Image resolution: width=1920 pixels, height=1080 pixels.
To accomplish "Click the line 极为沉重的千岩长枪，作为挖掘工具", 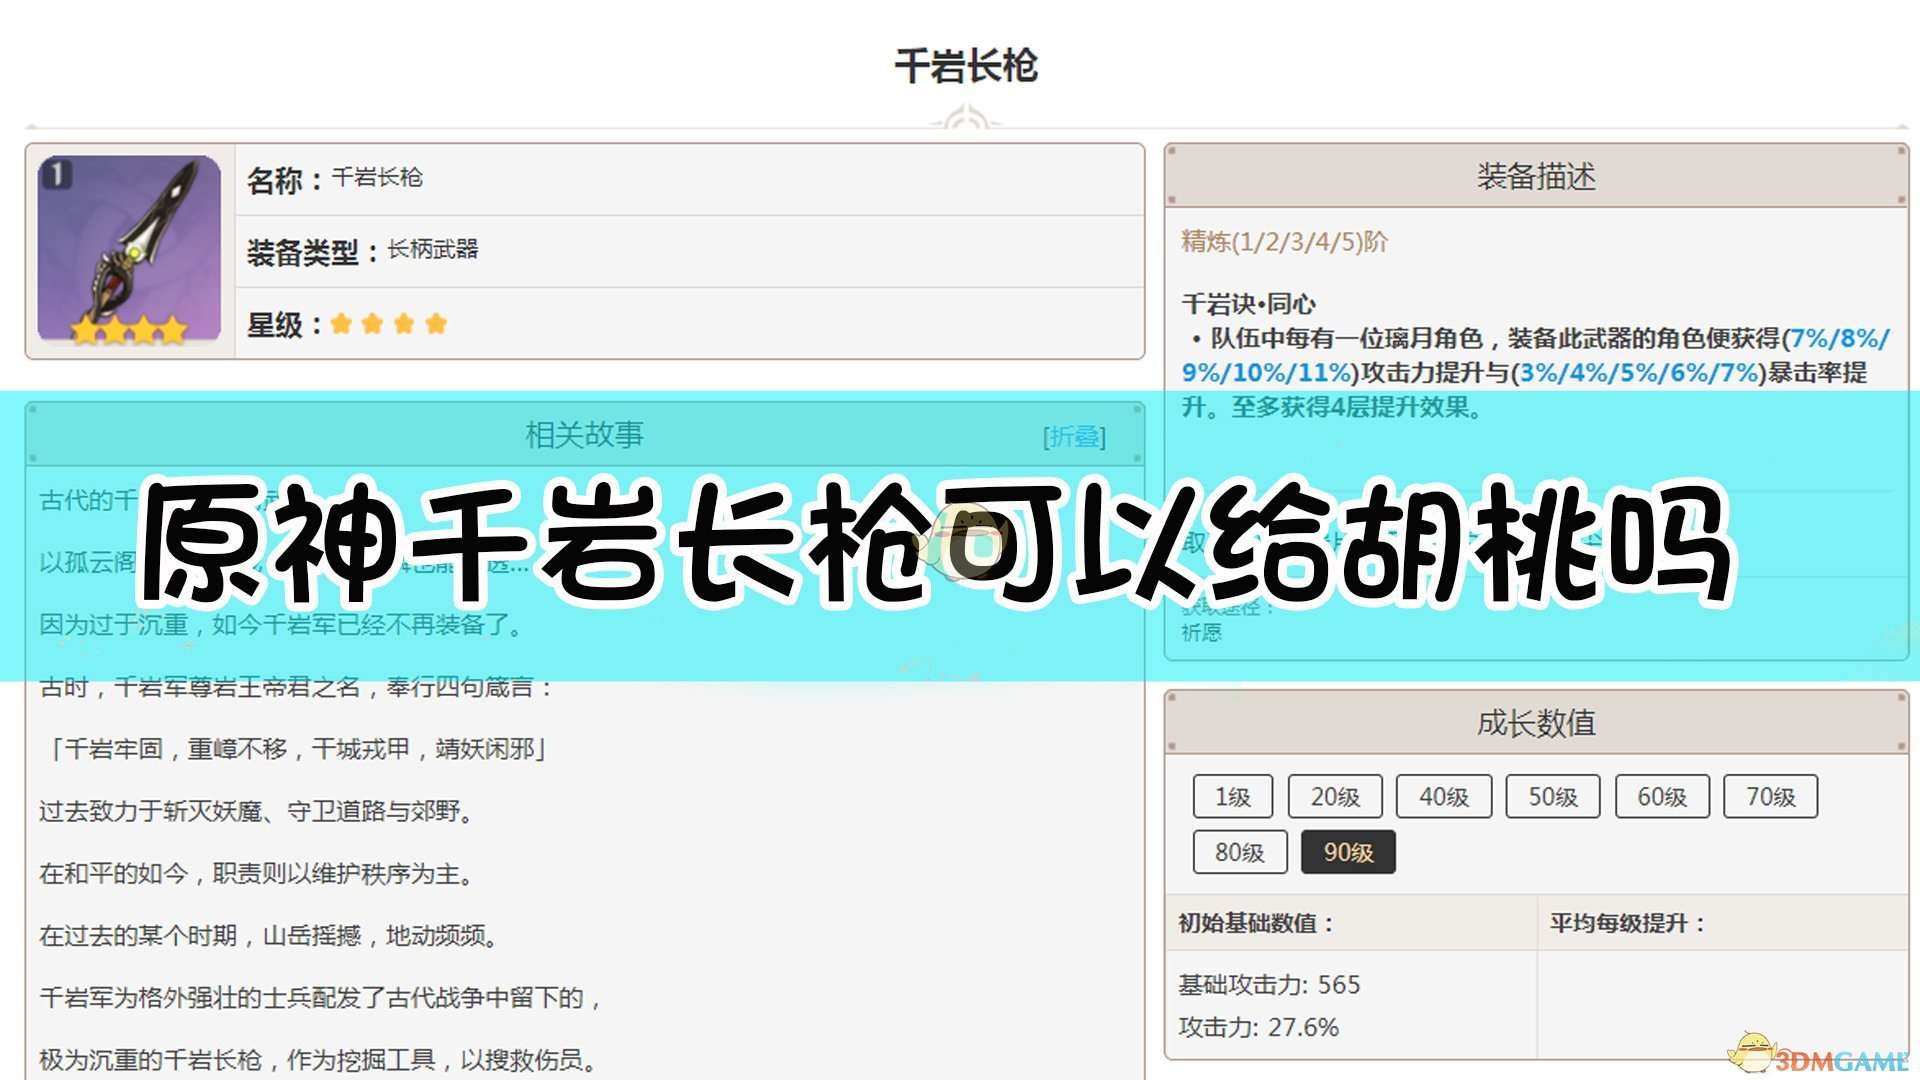I will (318, 1059).
